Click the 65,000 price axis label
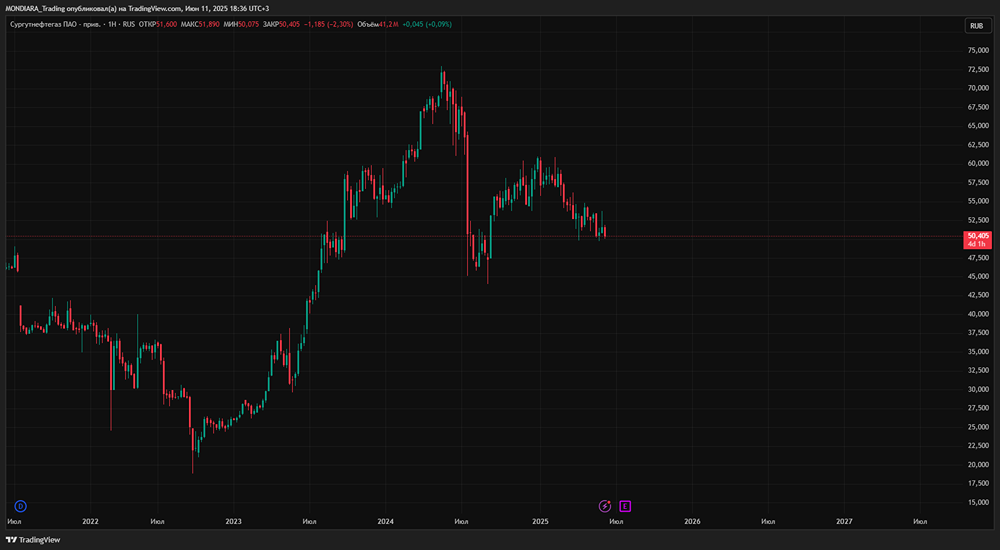 (978, 126)
